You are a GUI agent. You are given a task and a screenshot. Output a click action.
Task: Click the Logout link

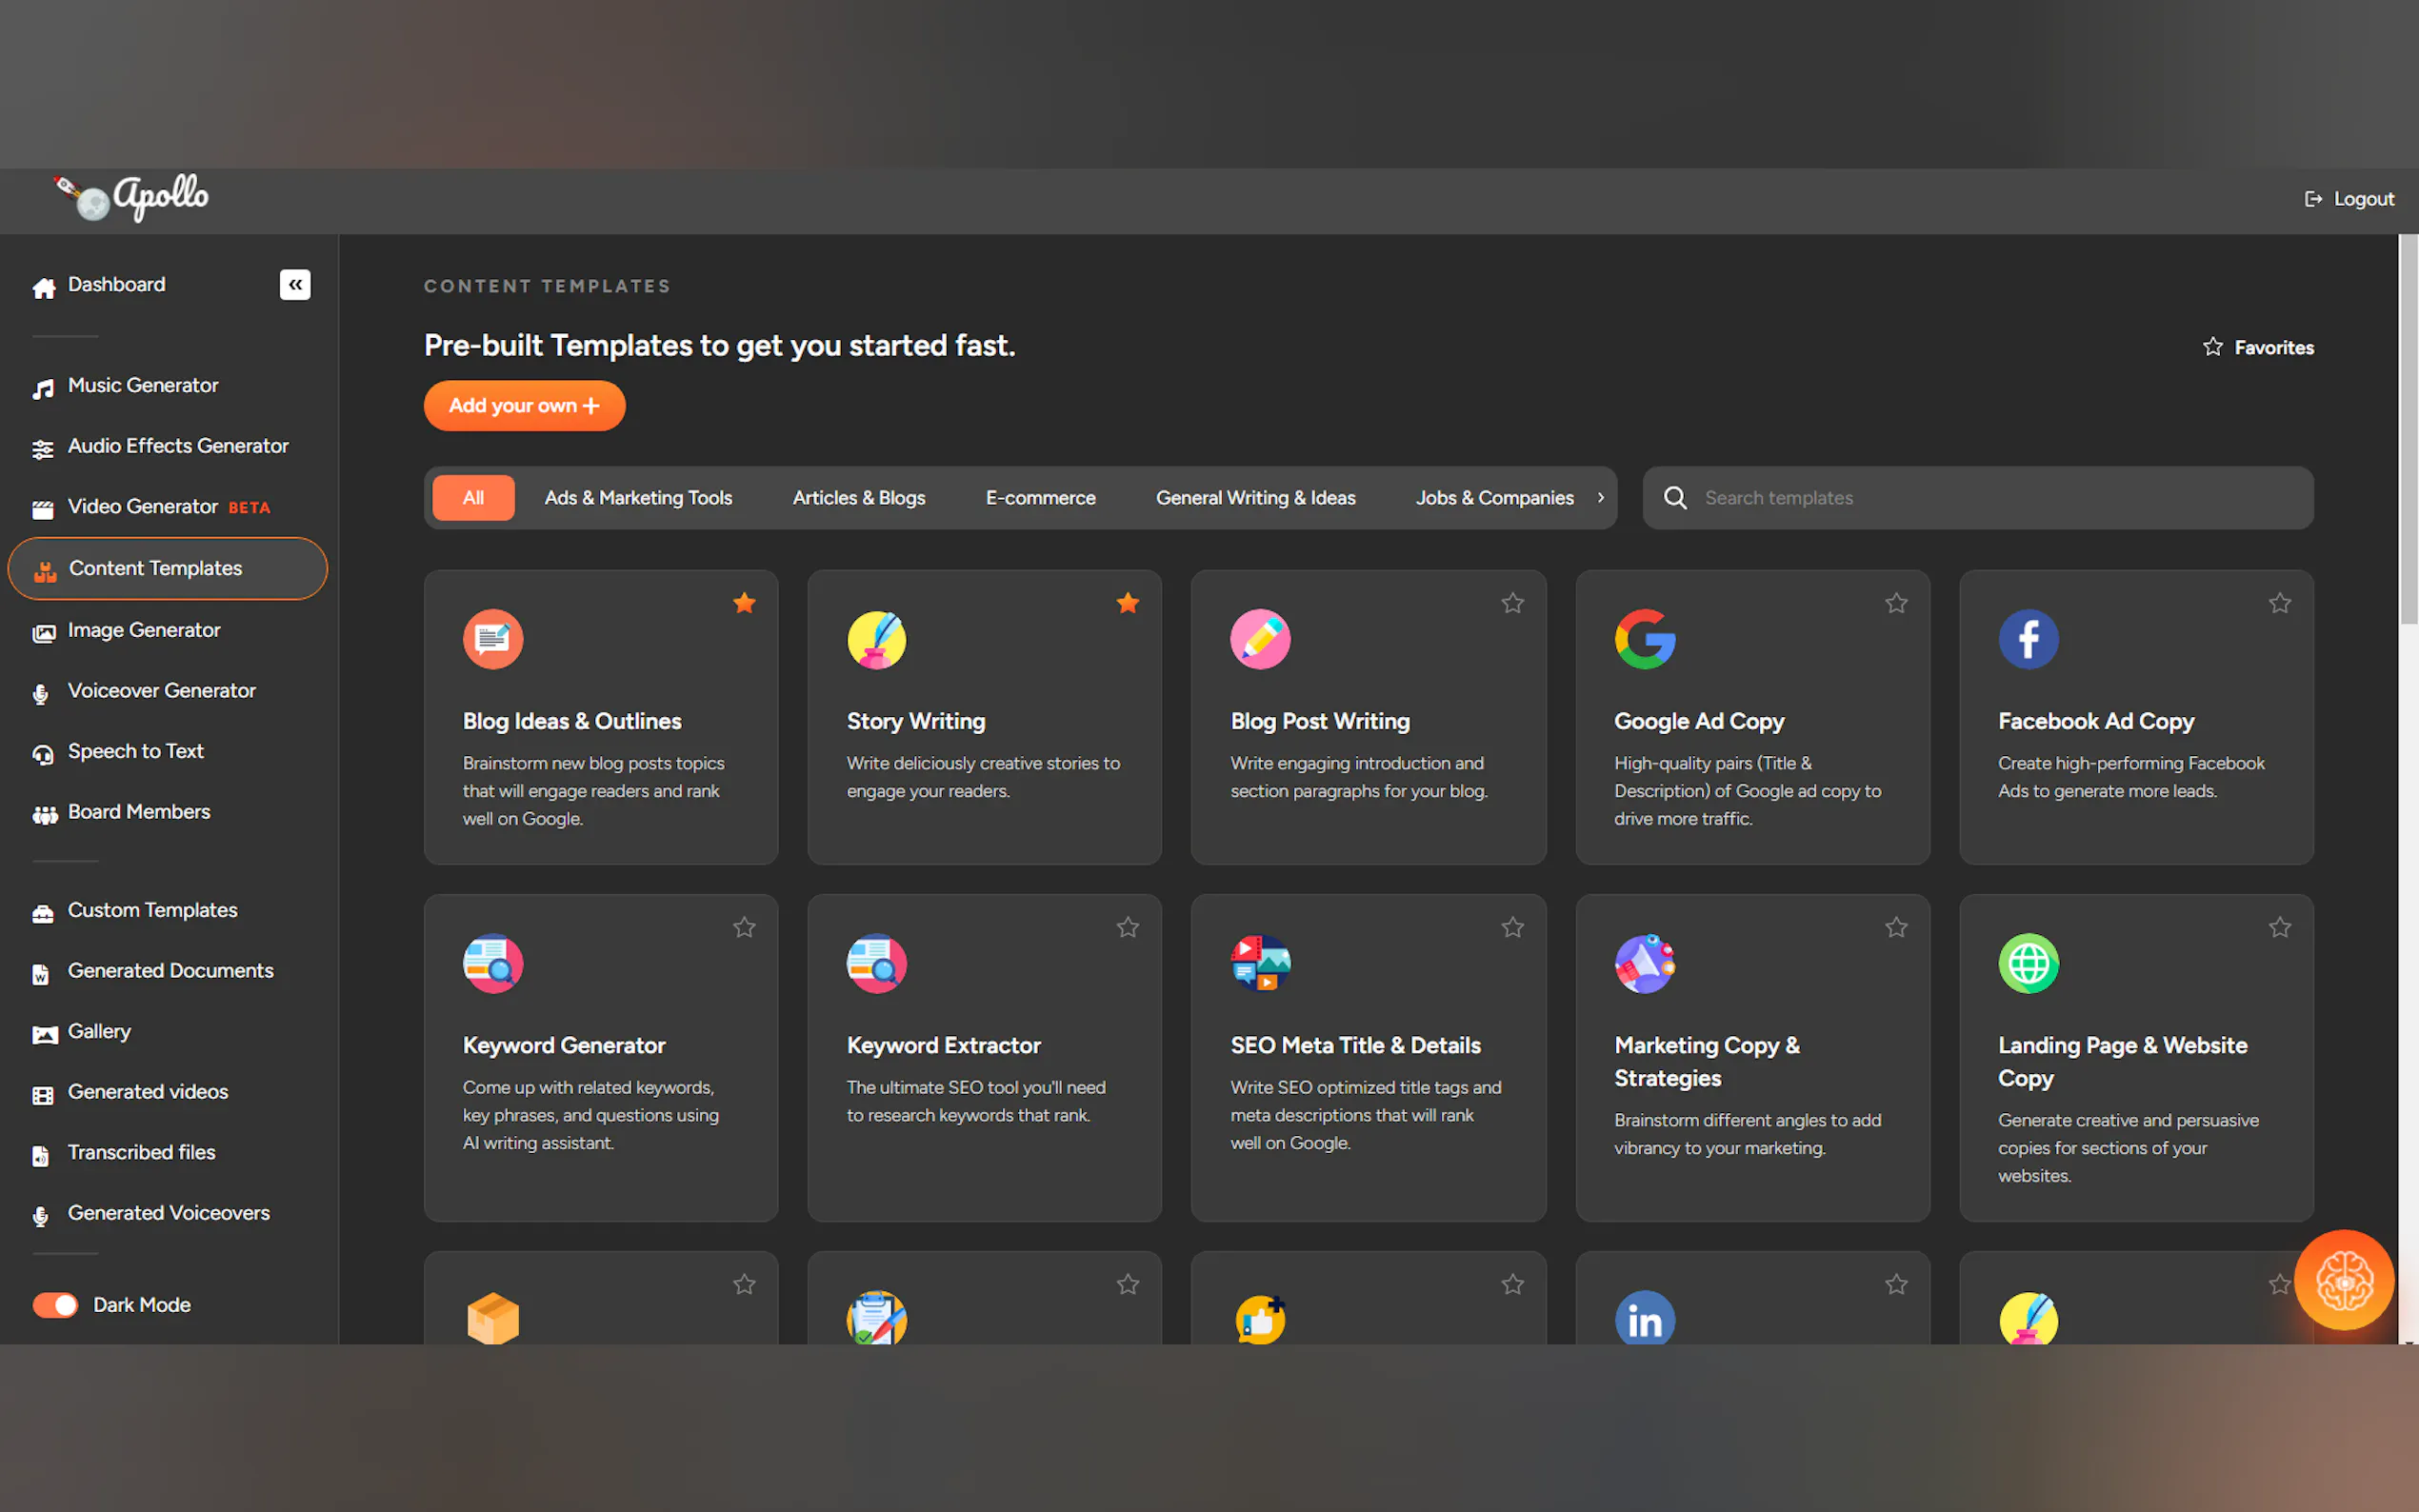click(x=2349, y=199)
